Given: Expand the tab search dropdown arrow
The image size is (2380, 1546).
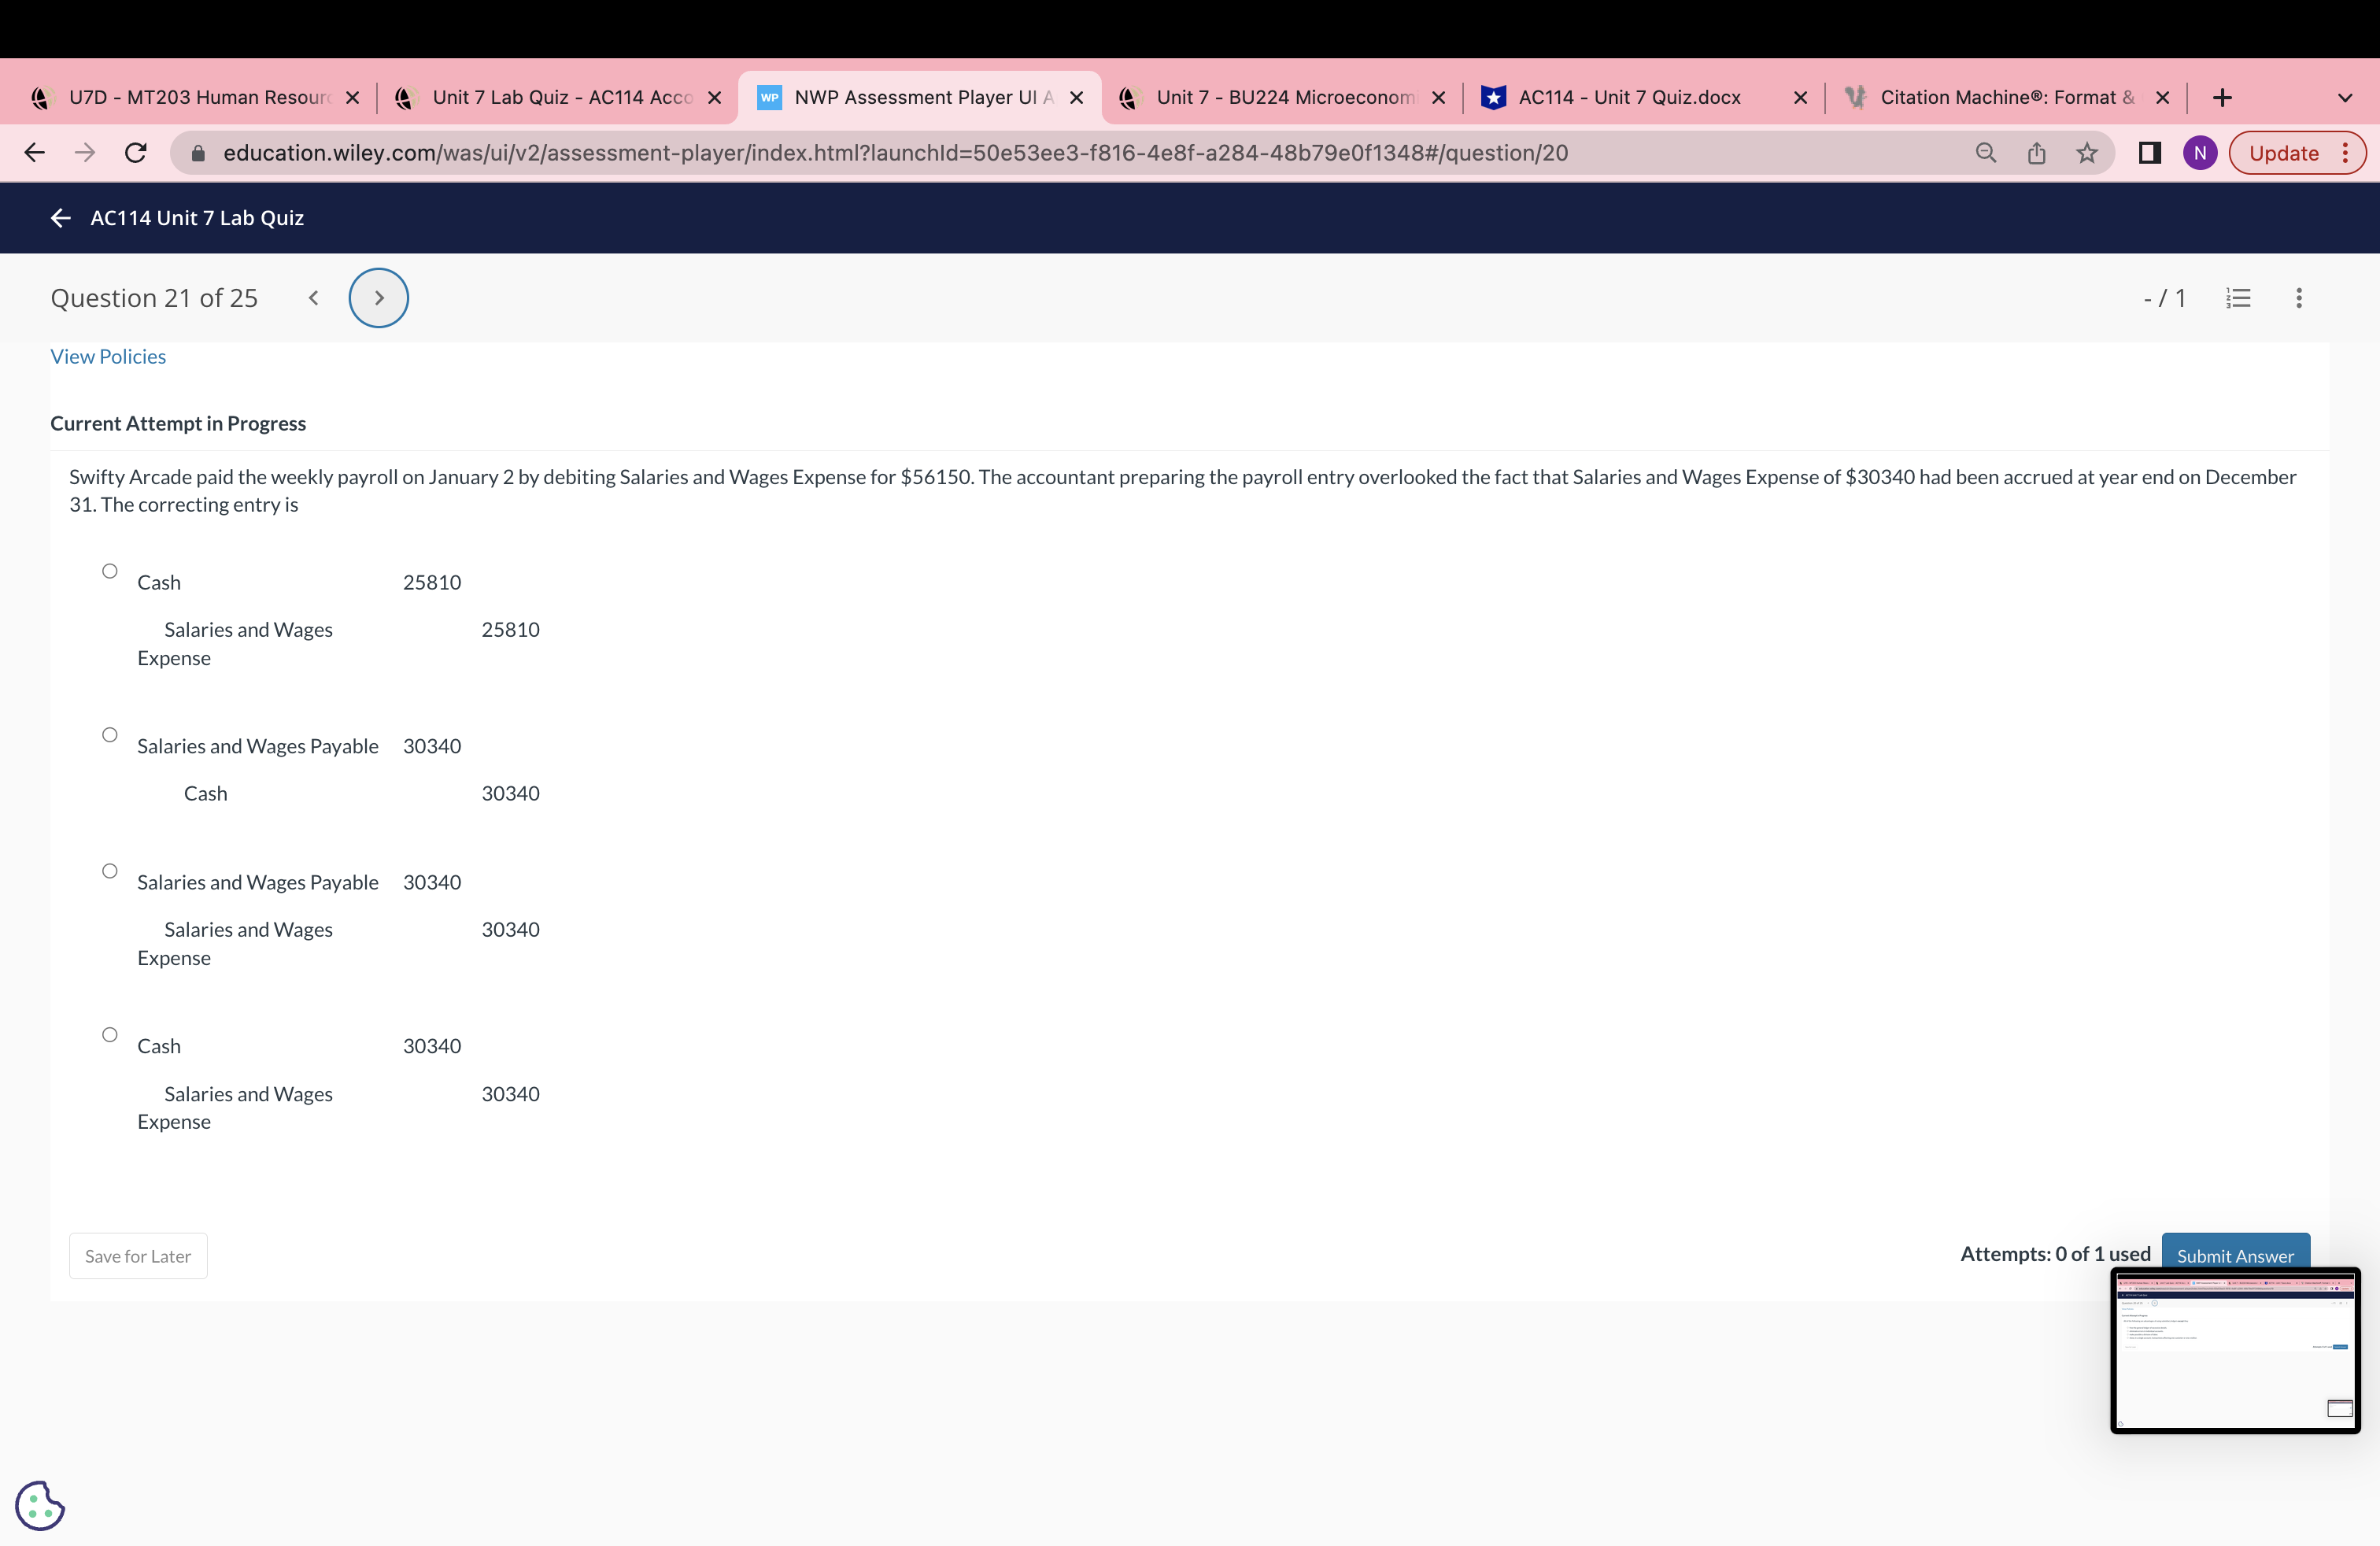Looking at the screenshot, I should [x=2345, y=97].
